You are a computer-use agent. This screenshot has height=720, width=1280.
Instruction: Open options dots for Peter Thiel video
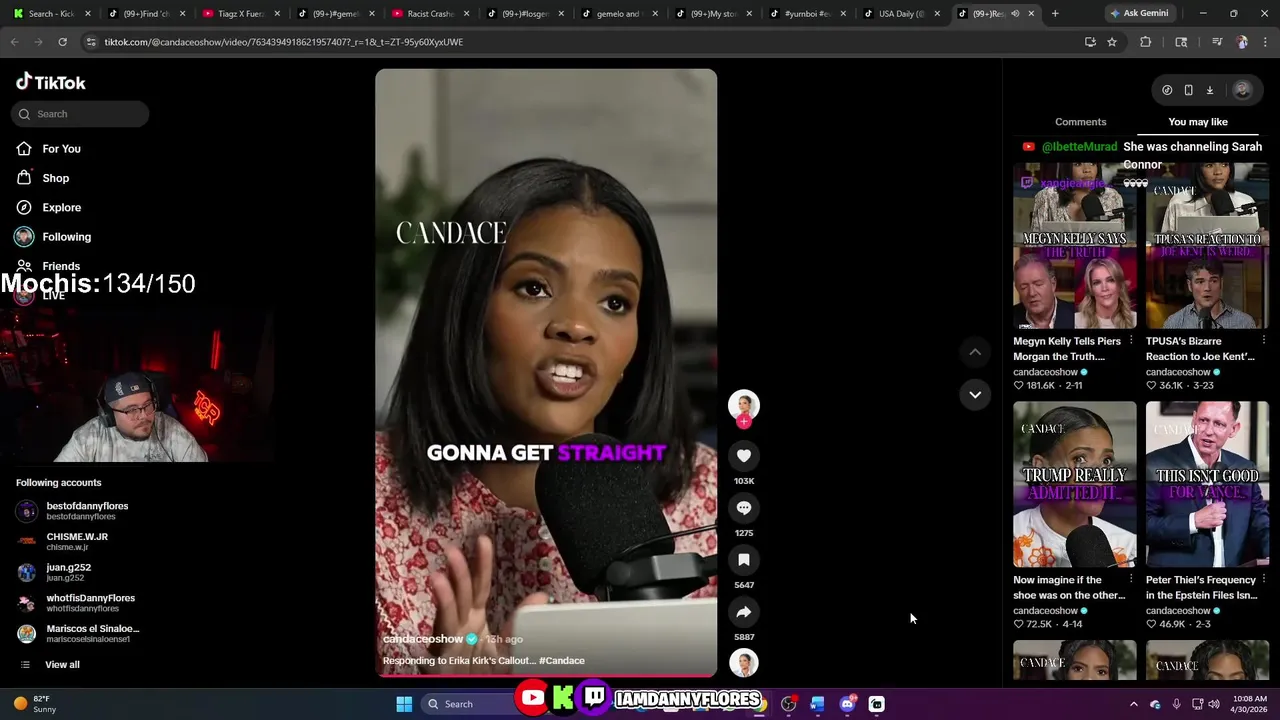1264,580
